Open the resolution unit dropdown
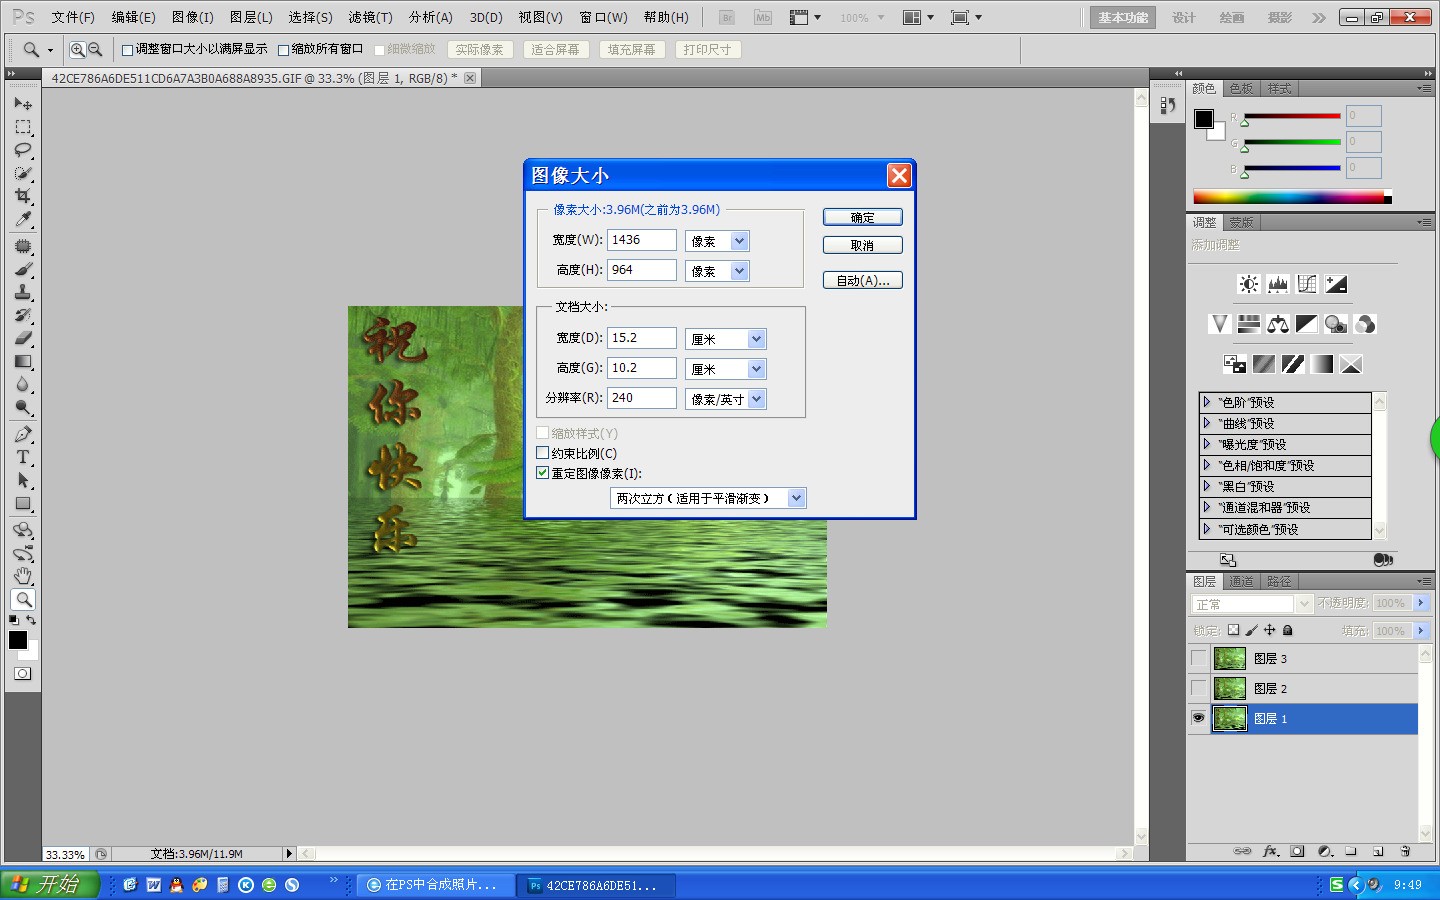This screenshot has height=900, width=1440. pos(756,399)
